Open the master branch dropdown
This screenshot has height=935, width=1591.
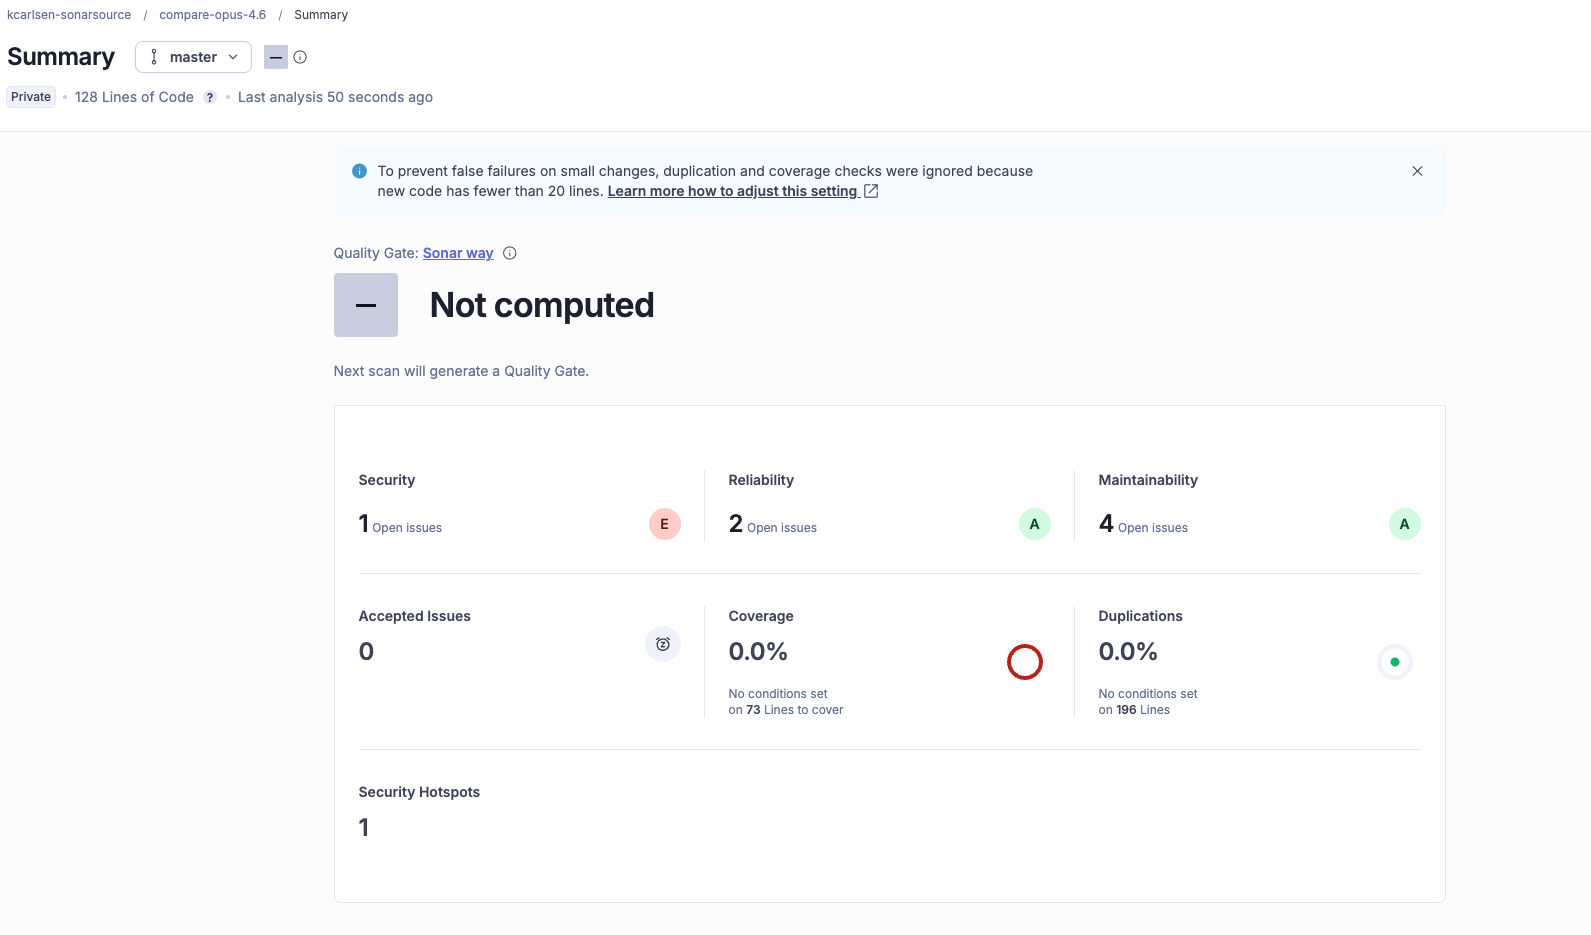click(x=193, y=57)
